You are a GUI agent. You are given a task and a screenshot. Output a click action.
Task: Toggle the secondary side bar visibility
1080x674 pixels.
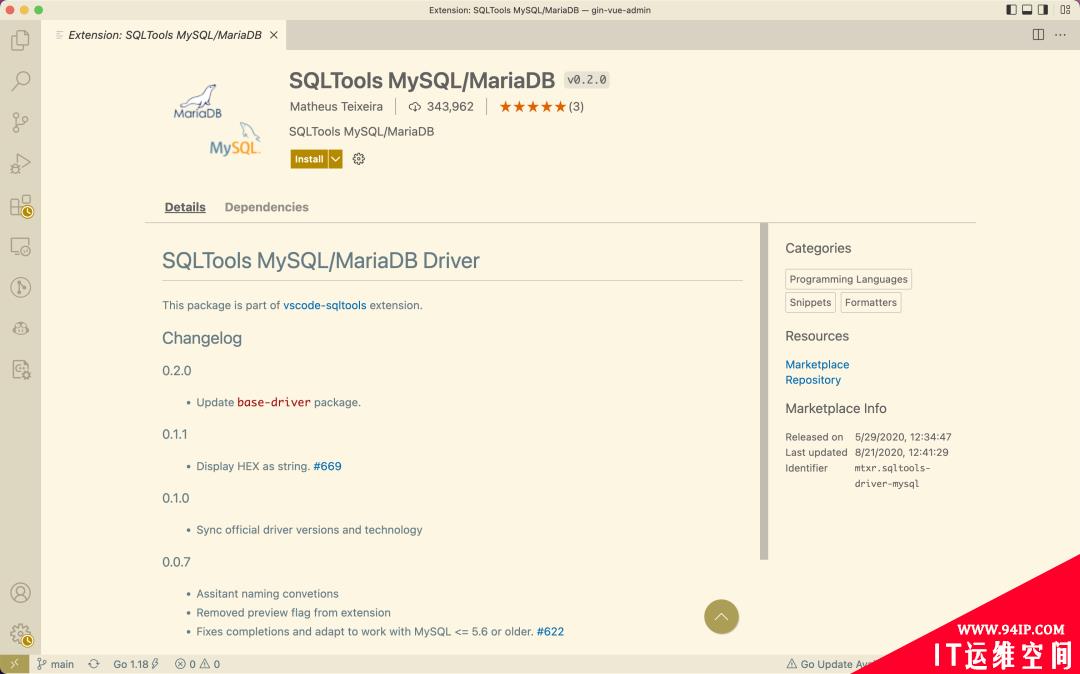(x=1043, y=10)
